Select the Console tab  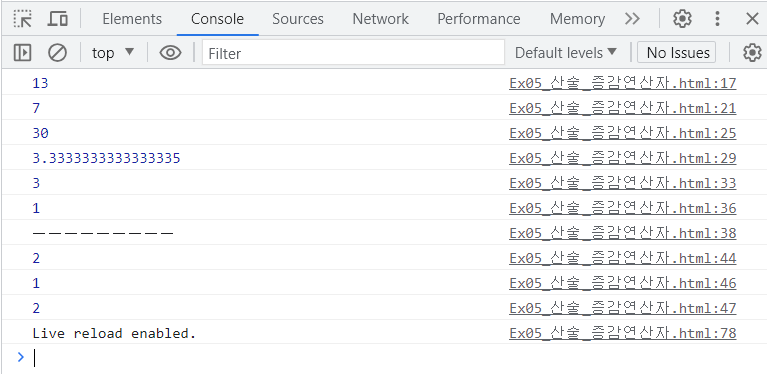(217, 19)
